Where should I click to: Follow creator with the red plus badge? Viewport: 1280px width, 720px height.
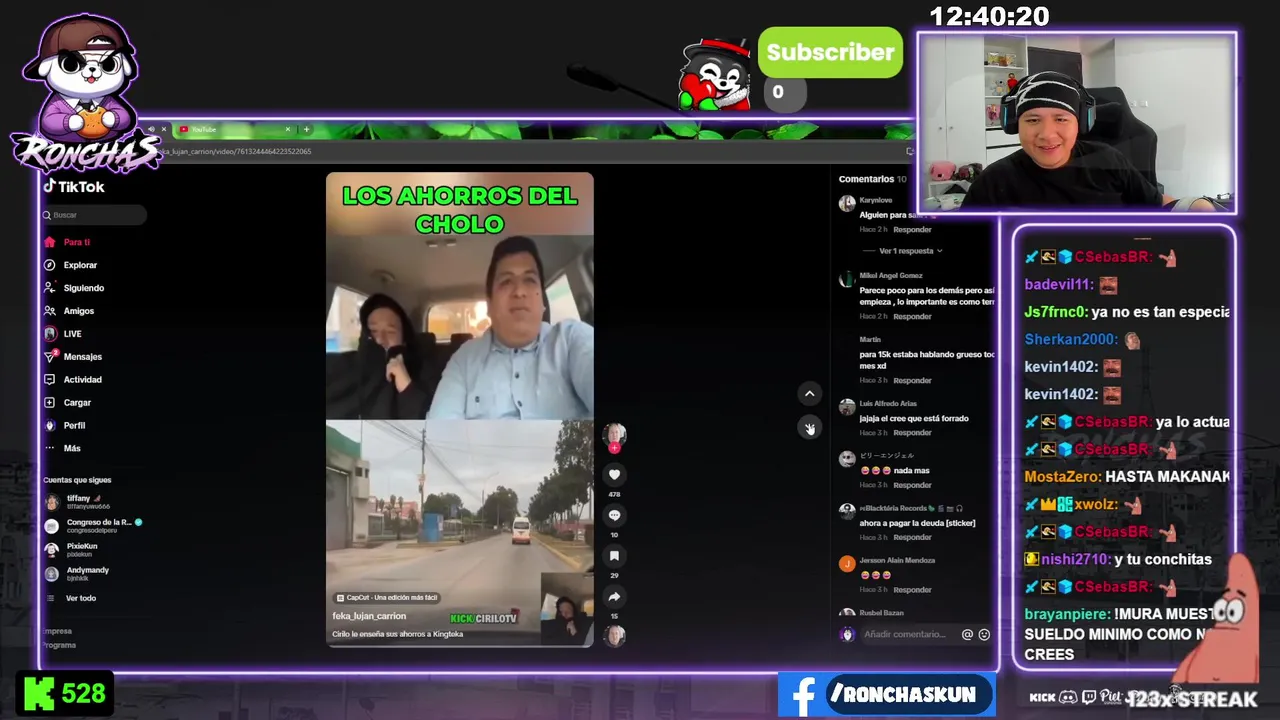coord(614,449)
